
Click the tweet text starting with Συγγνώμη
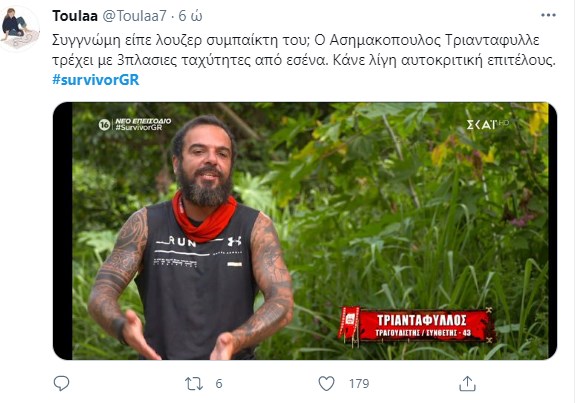coord(303,50)
